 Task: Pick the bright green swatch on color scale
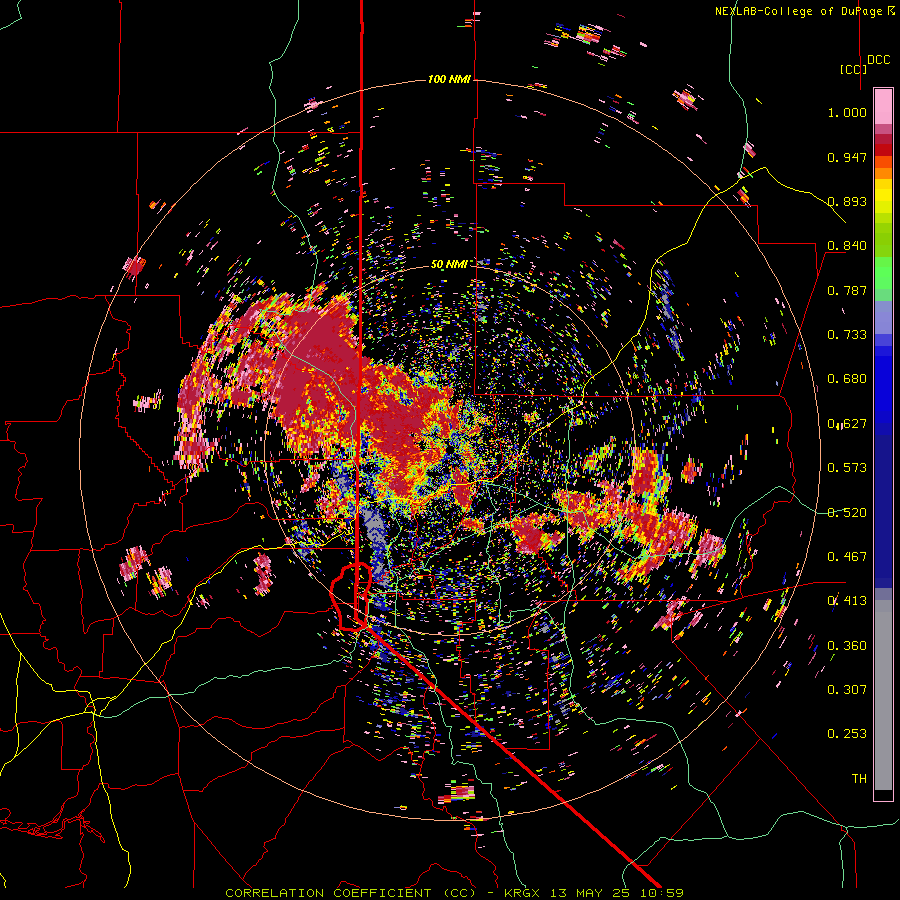click(x=883, y=273)
